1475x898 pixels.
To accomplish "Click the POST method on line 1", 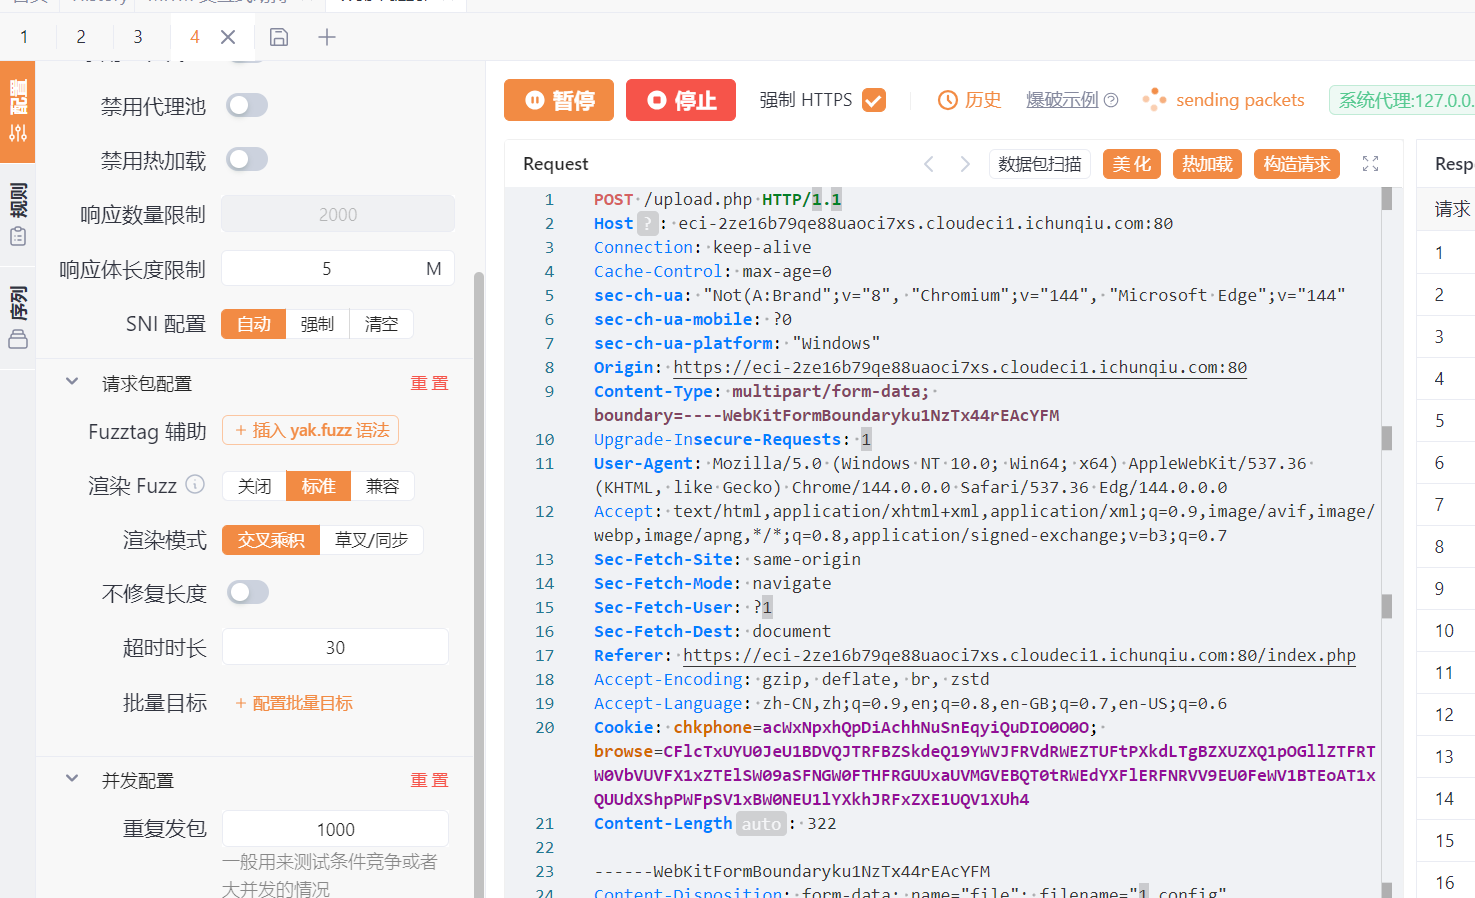I will coord(613,199).
